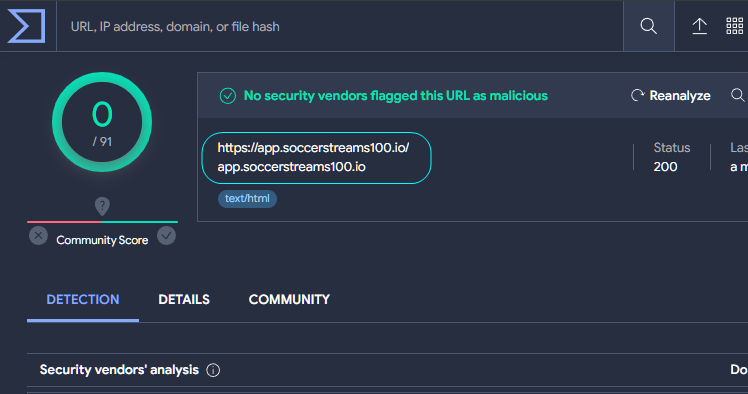Click the Reanalyze button
This screenshot has height=394, width=748.
tap(670, 95)
